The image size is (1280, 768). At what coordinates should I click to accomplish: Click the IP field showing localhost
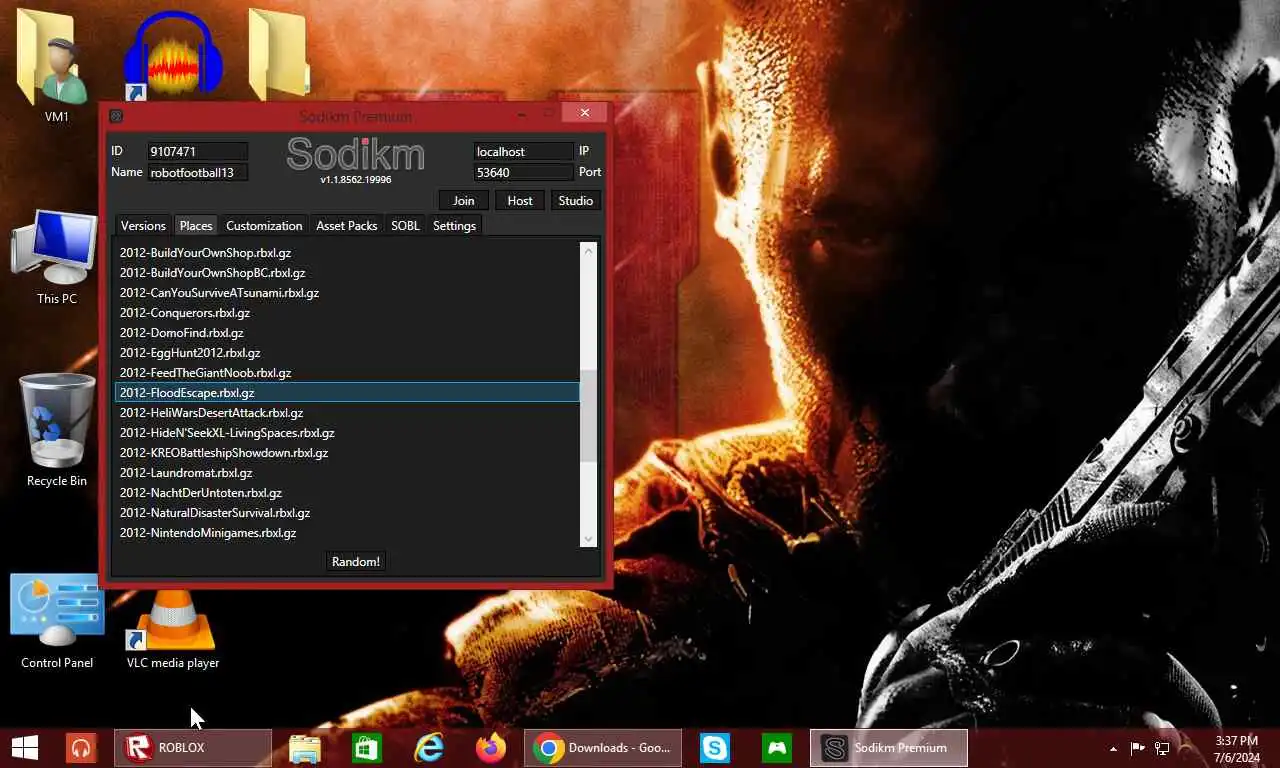click(x=524, y=152)
